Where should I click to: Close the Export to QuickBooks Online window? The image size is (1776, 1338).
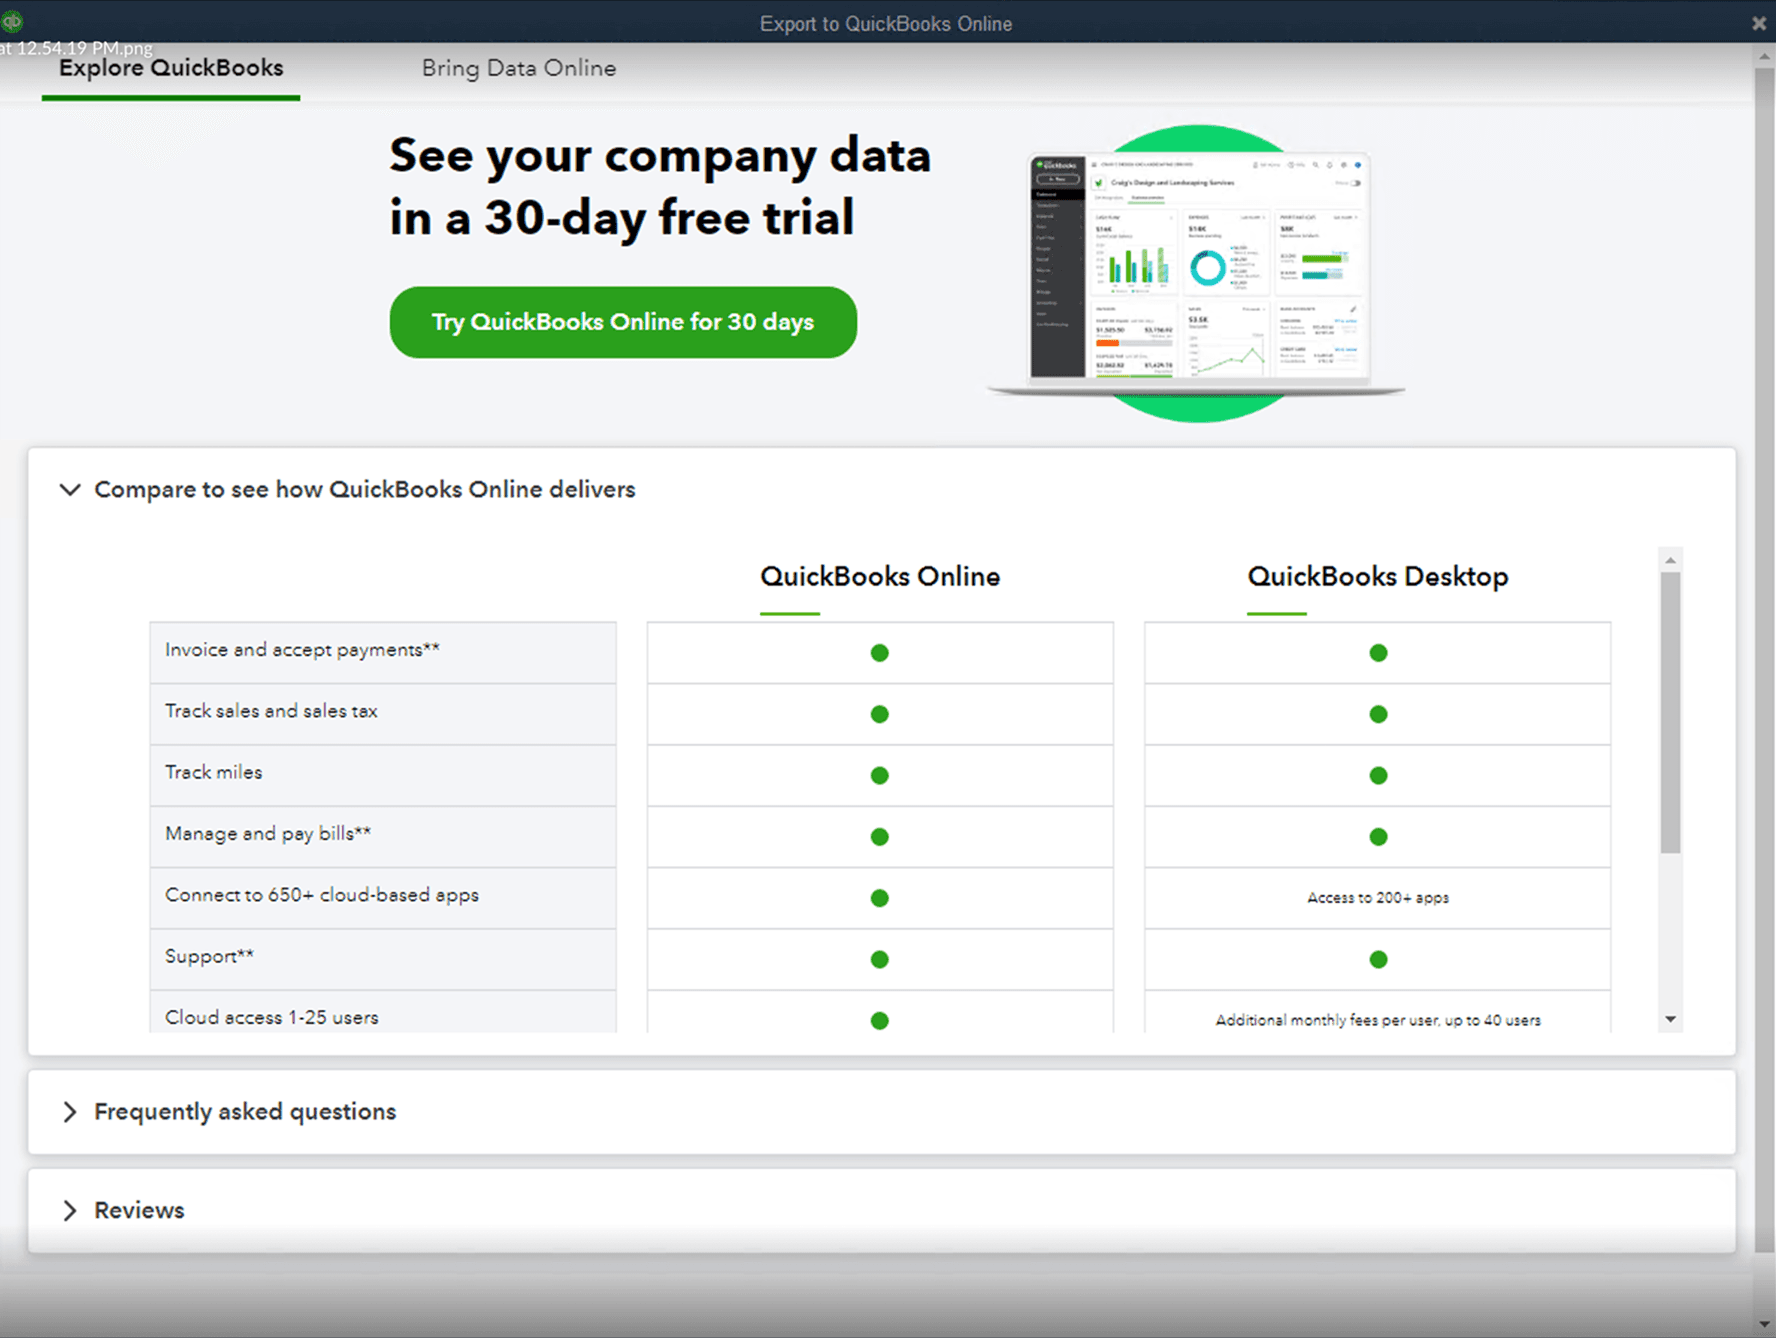pos(1759,23)
